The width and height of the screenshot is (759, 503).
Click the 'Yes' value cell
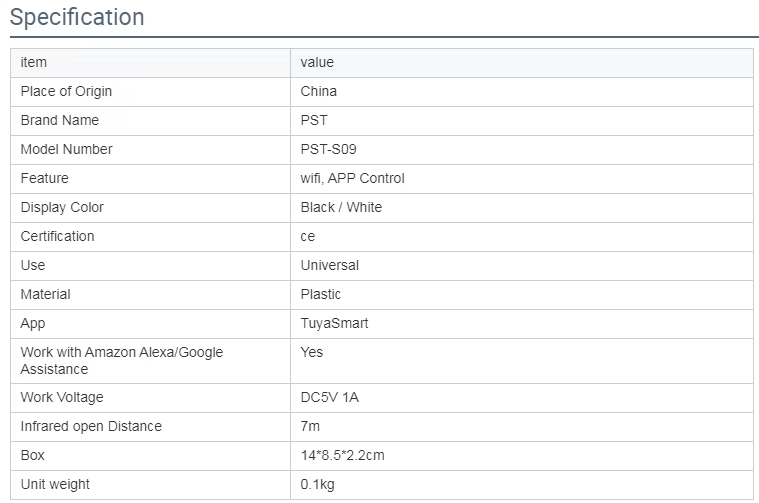tap(312, 352)
